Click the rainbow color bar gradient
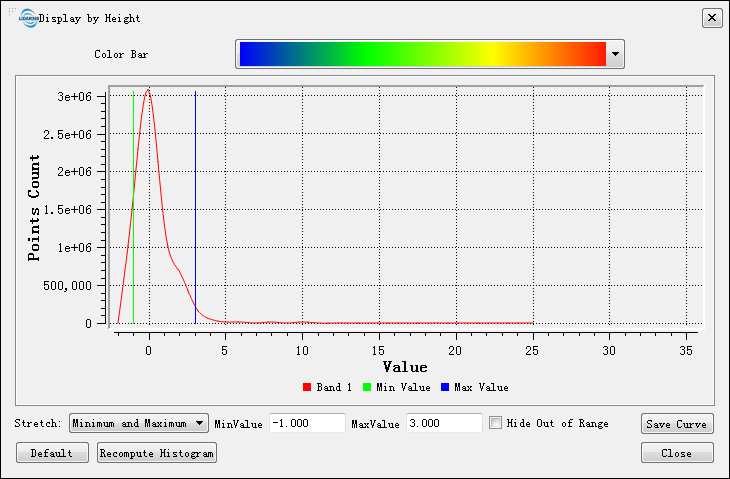 pyautogui.click(x=422, y=54)
